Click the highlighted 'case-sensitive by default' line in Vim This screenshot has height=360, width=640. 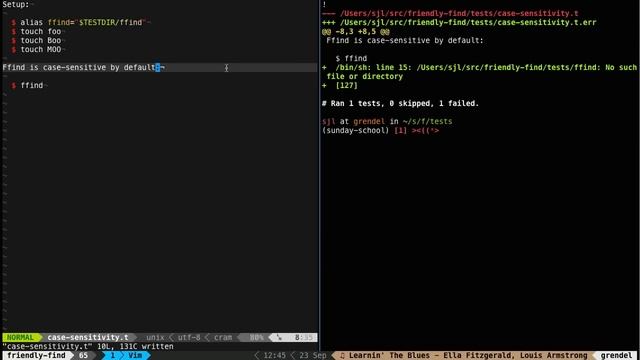pyautogui.click(x=160, y=67)
